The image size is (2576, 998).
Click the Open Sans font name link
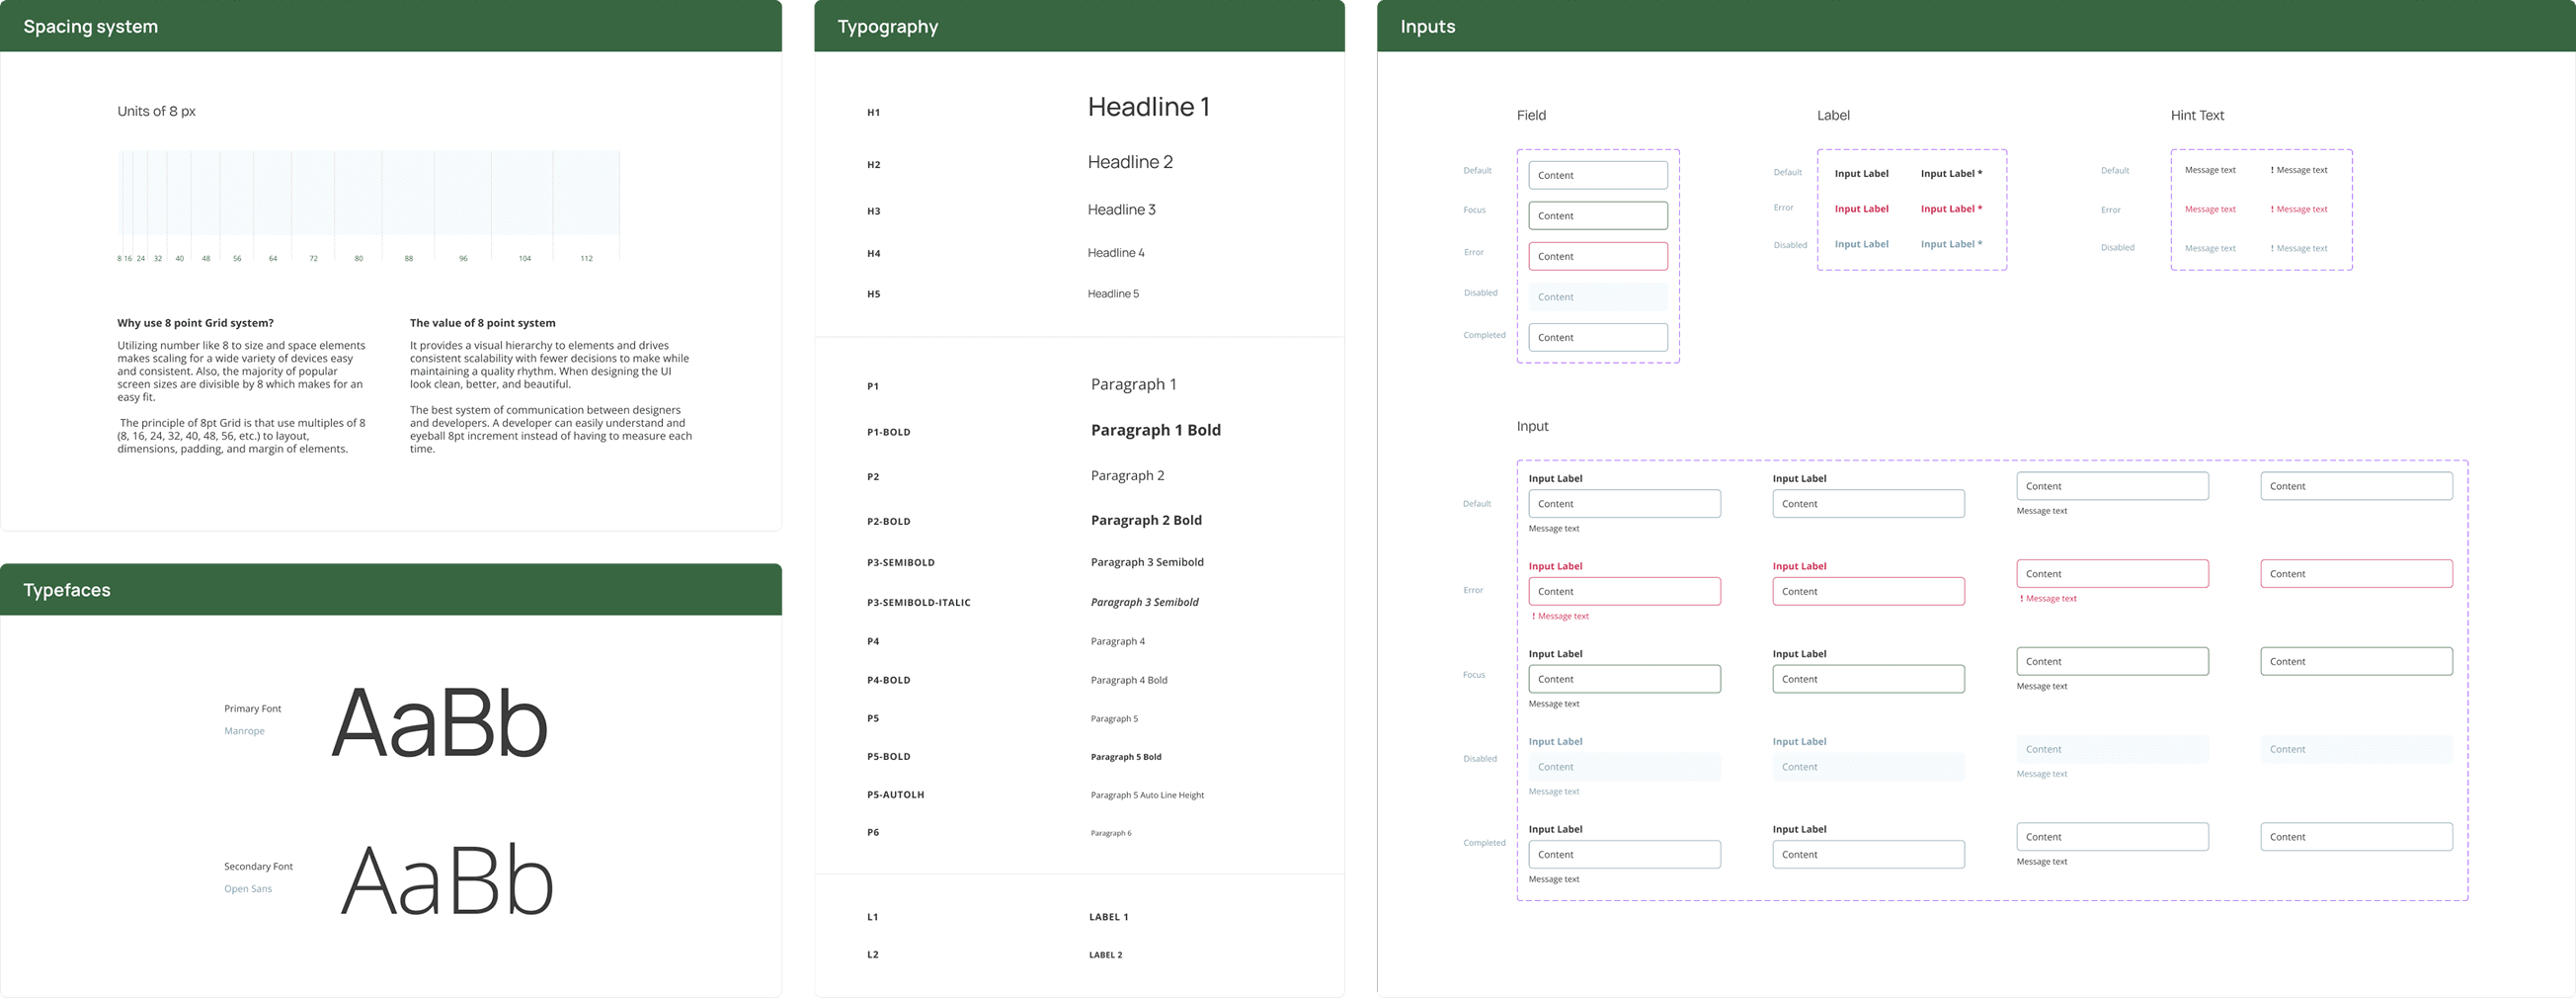[248, 889]
